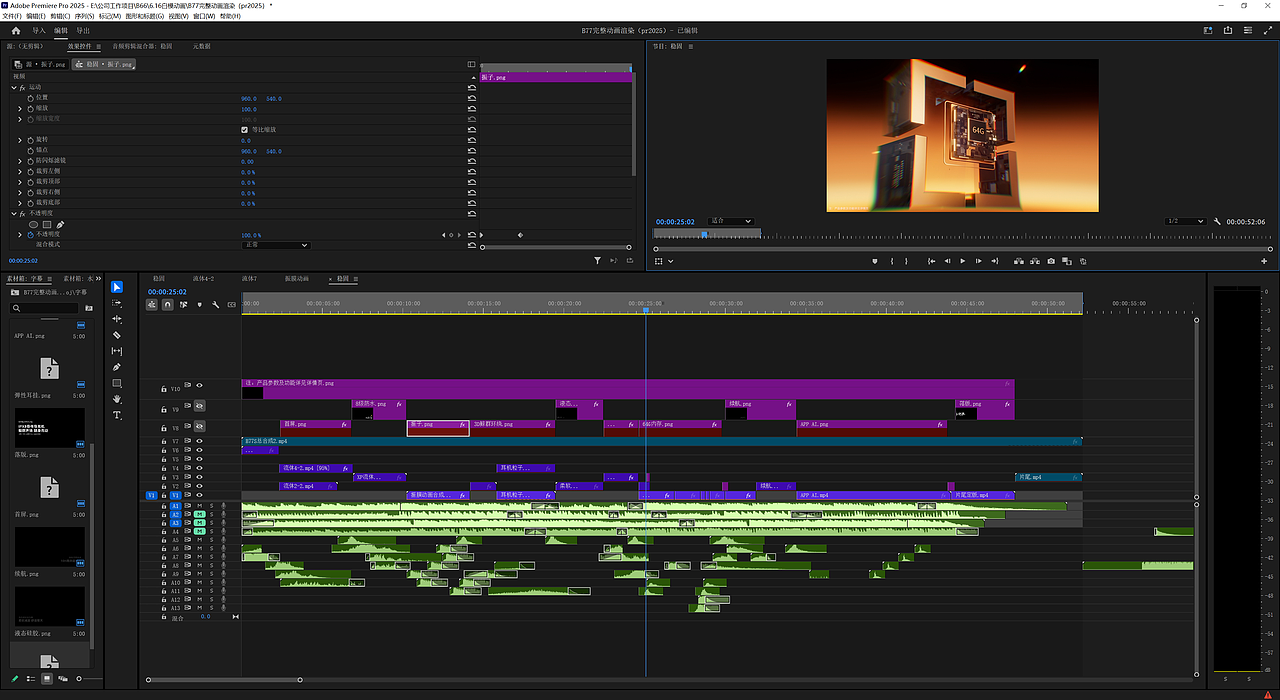Viewport: 1280px width, 700px height.
Task: Select the Hand tool
Action: click(117, 399)
